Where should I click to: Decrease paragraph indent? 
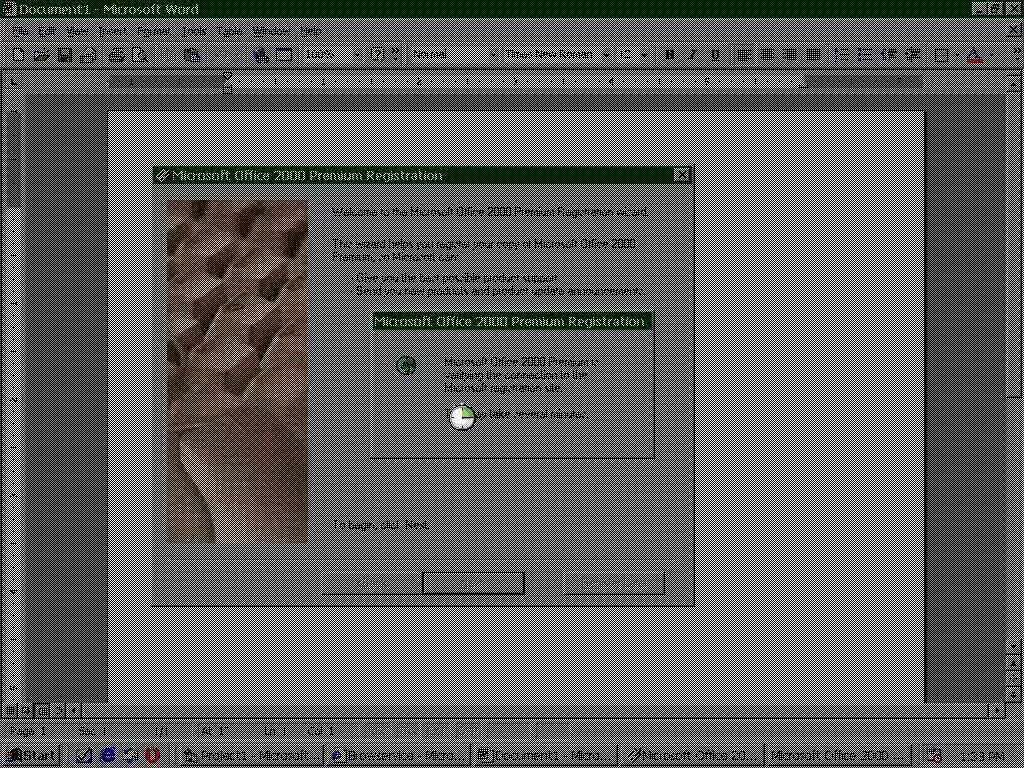point(888,55)
